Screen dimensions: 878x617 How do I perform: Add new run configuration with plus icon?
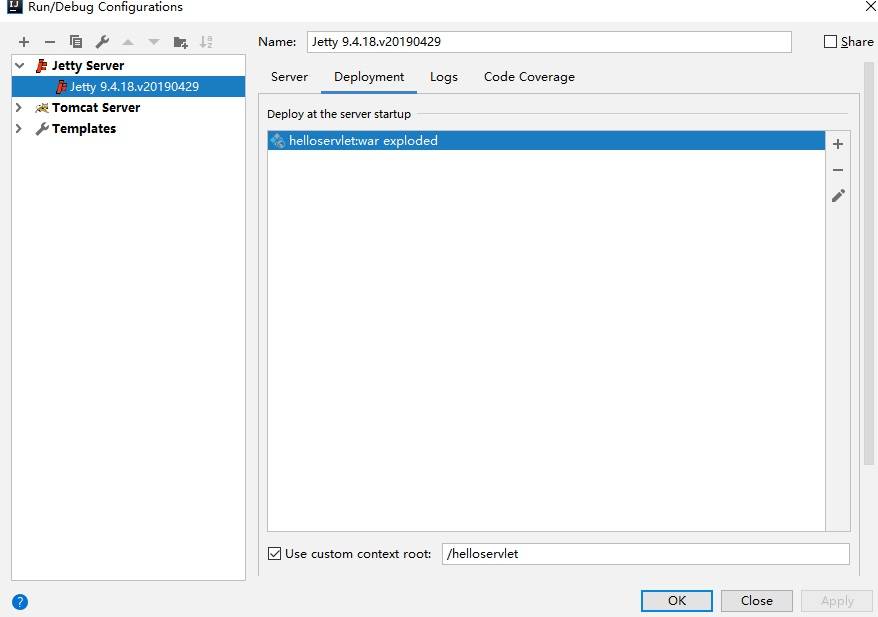[24, 42]
